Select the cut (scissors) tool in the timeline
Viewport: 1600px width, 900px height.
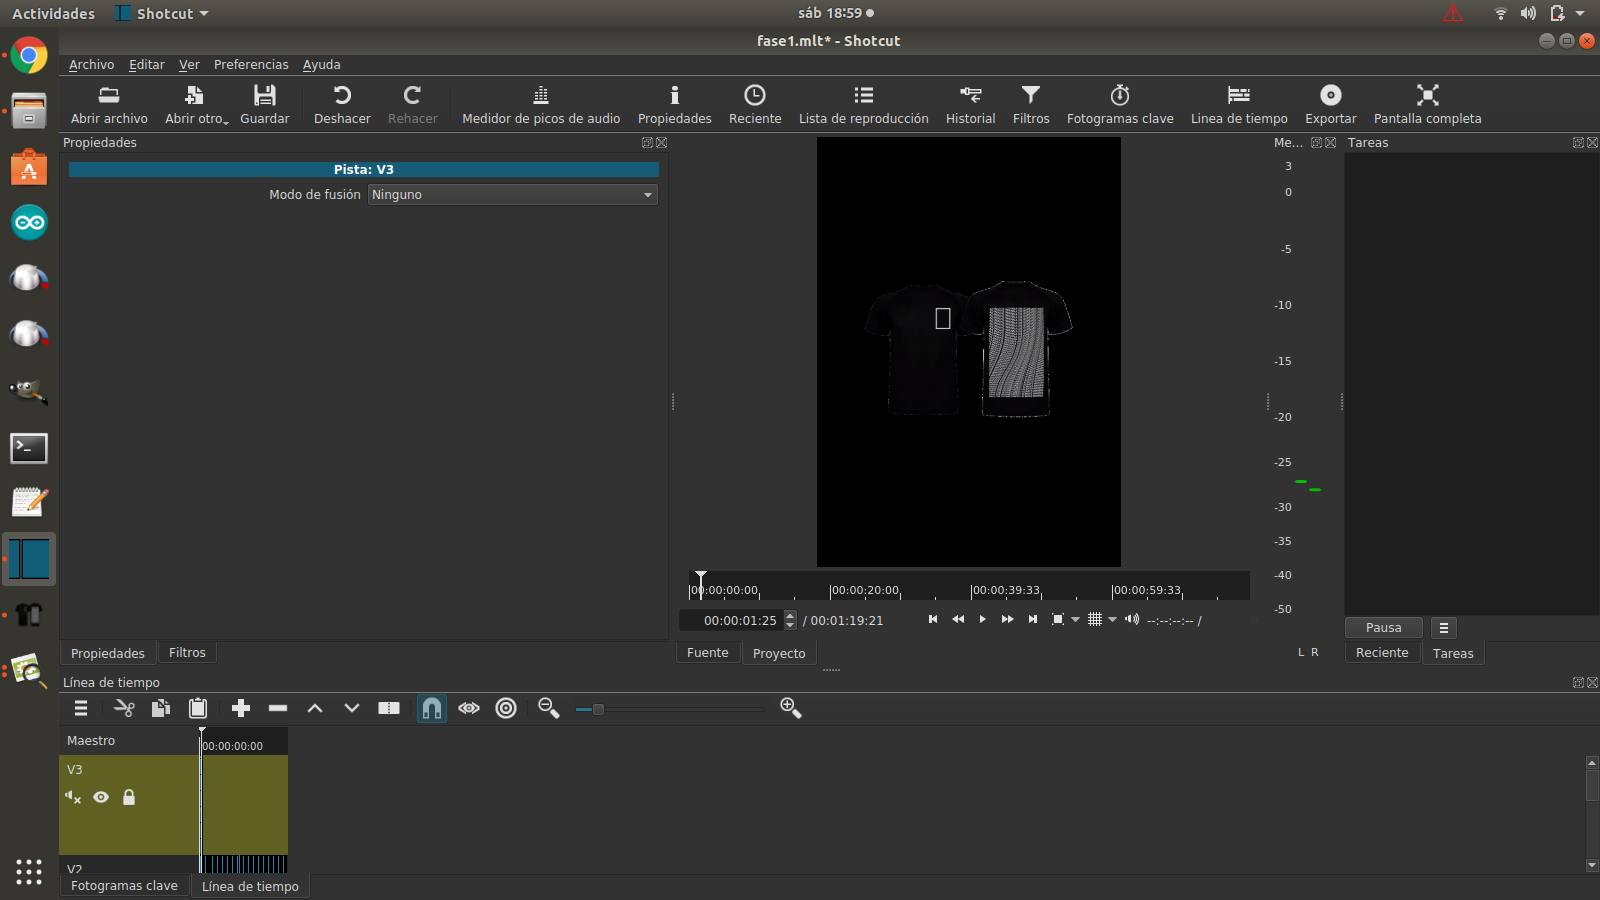(124, 708)
